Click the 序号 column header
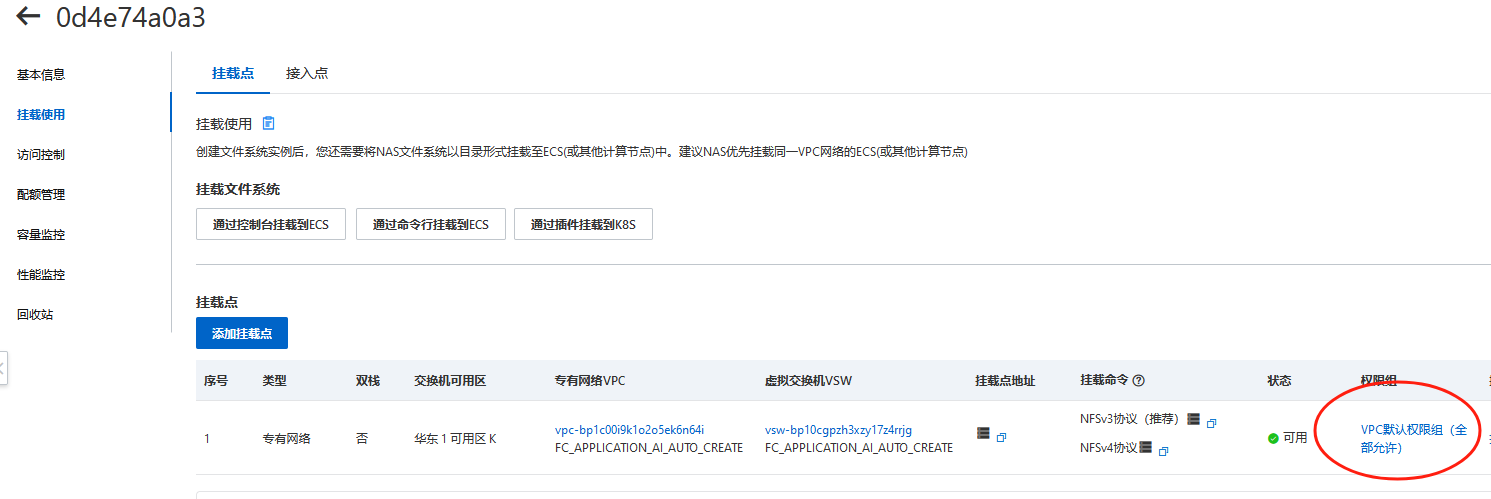The image size is (1491, 499). tap(216, 381)
